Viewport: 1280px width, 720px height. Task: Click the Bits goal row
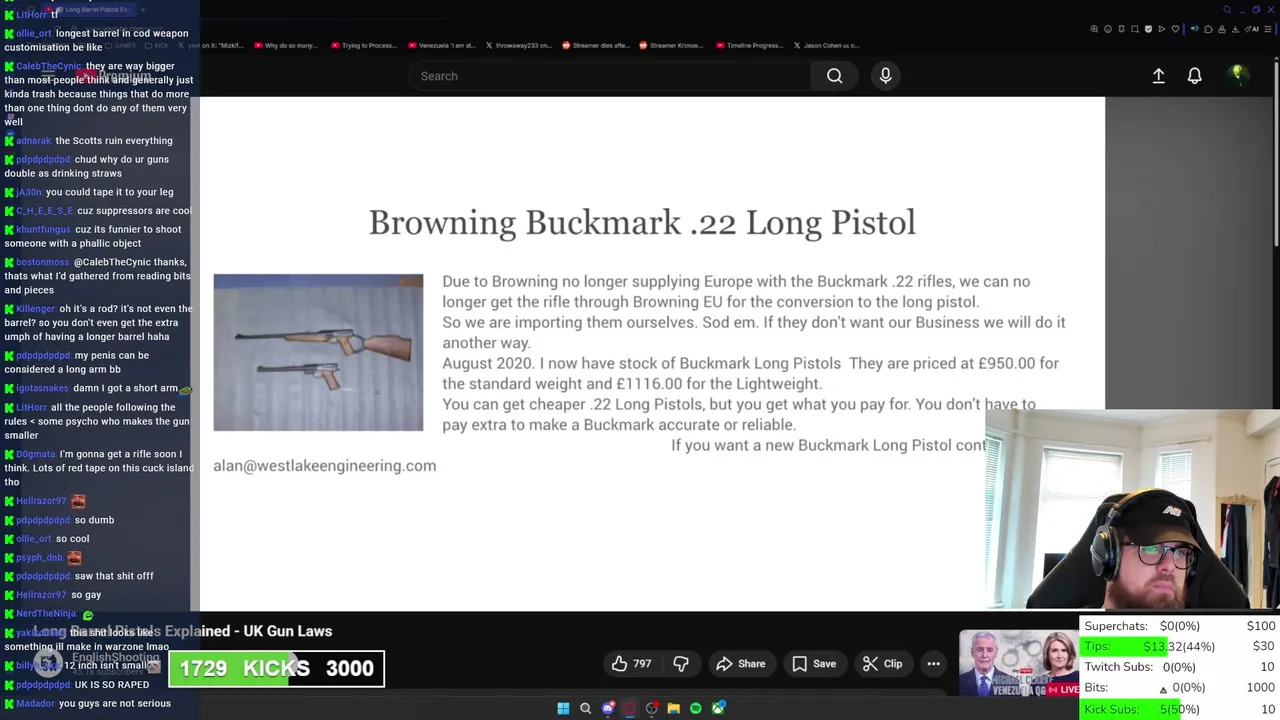pos(1180,688)
